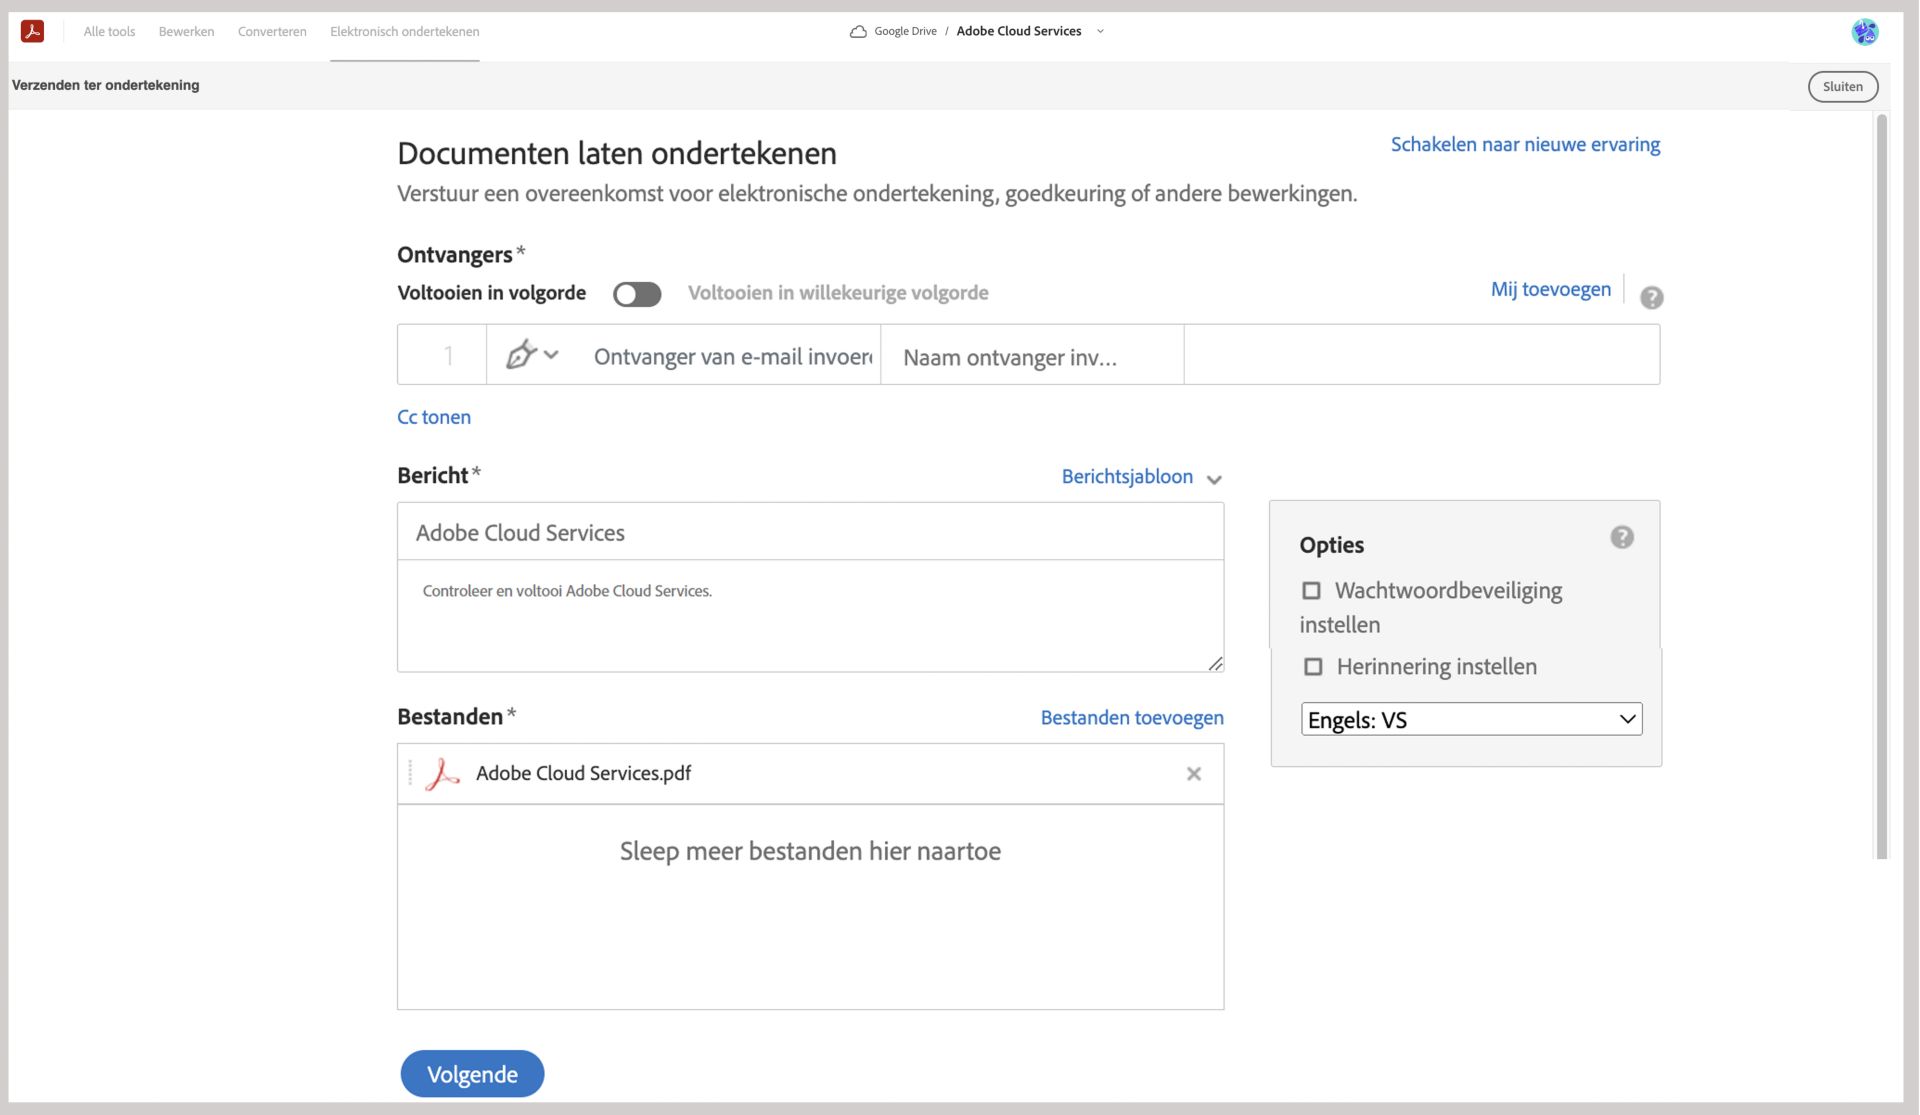
Task: Toggle the Voltooien in volgorde switch
Action: pos(636,293)
